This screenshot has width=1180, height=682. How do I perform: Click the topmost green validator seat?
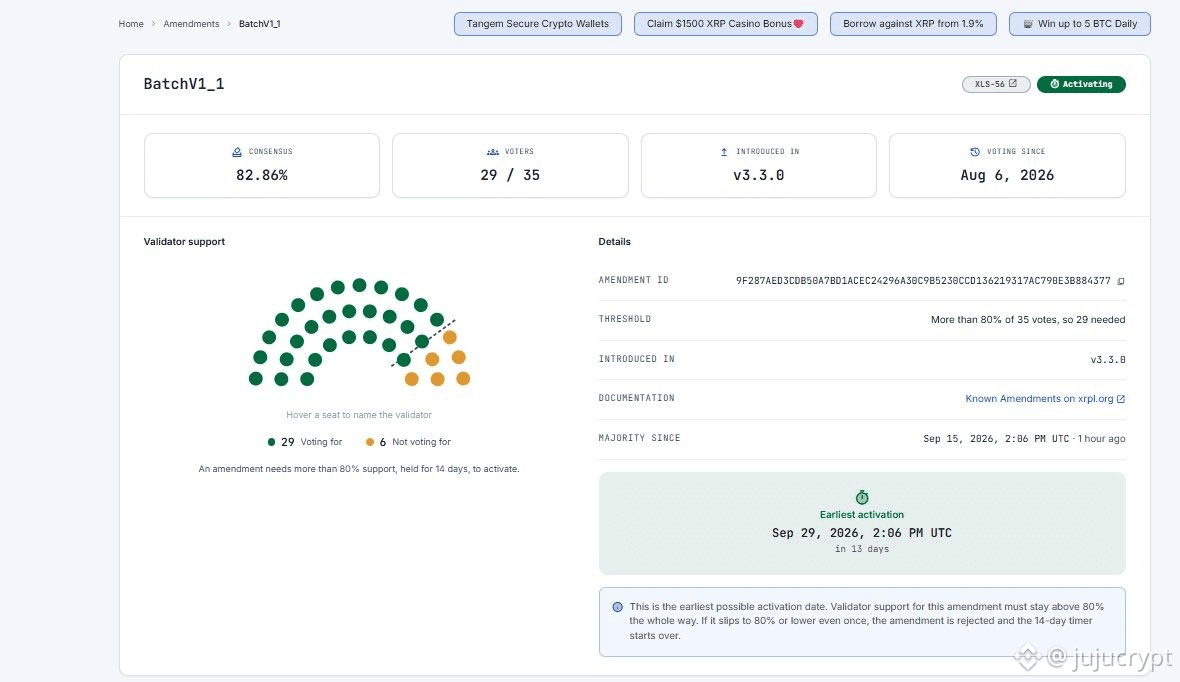[x=360, y=285]
